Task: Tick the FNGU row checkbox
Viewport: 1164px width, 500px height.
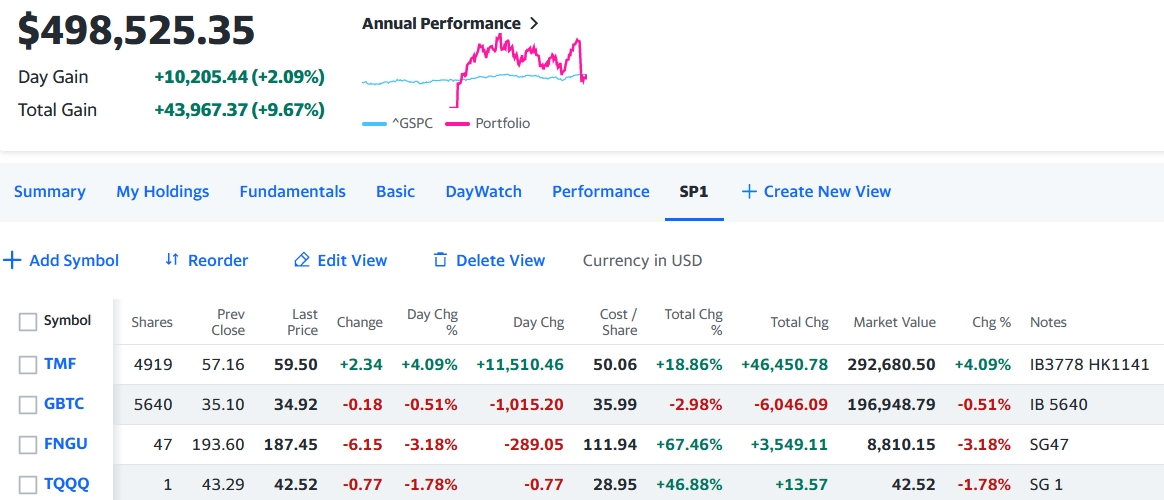Action: click(x=28, y=445)
